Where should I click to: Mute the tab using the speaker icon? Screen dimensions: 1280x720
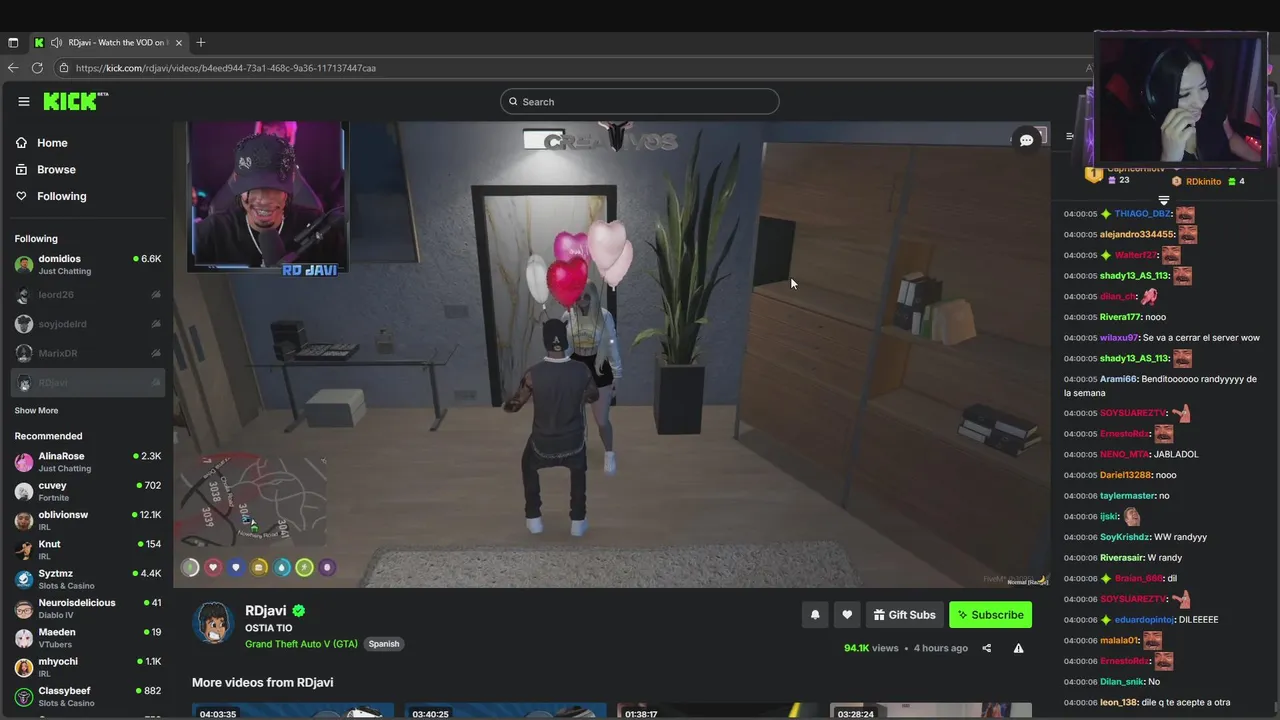[56, 43]
